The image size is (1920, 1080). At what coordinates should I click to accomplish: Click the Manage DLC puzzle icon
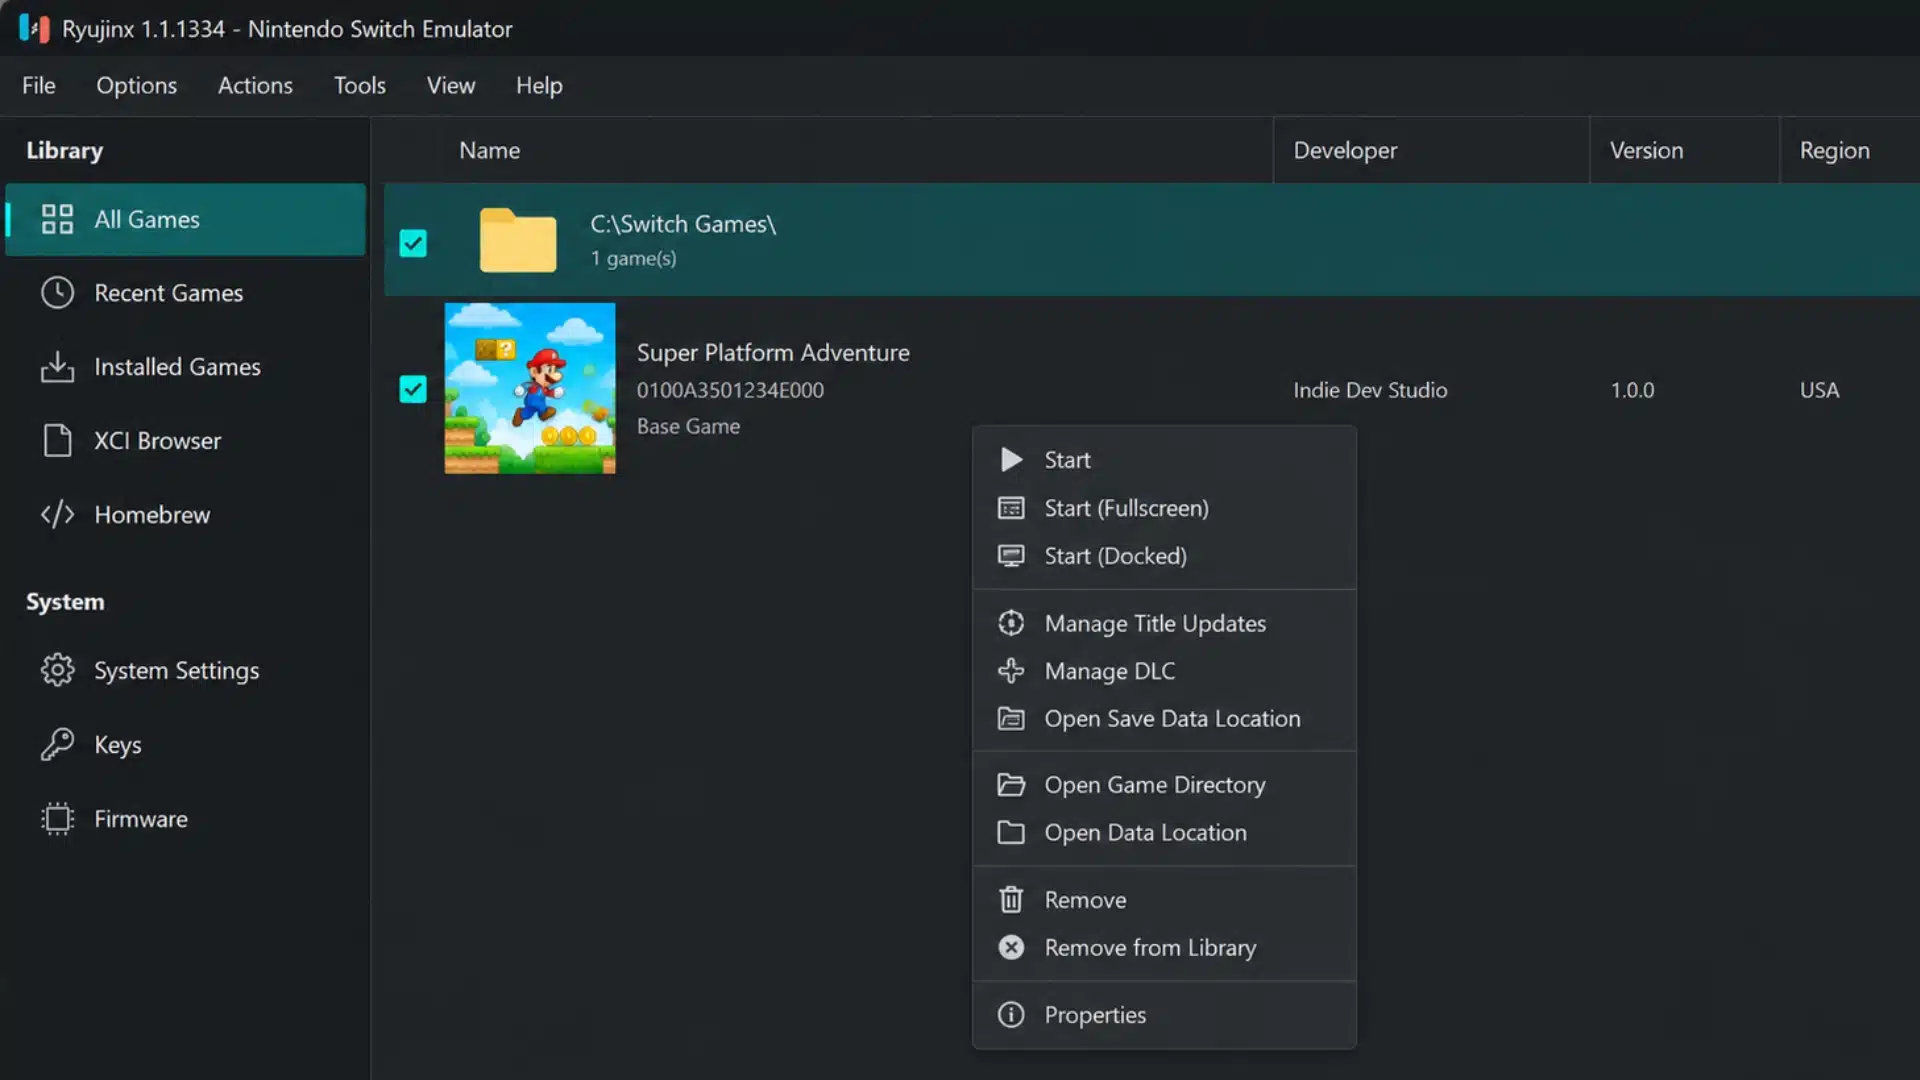[1011, 671]
